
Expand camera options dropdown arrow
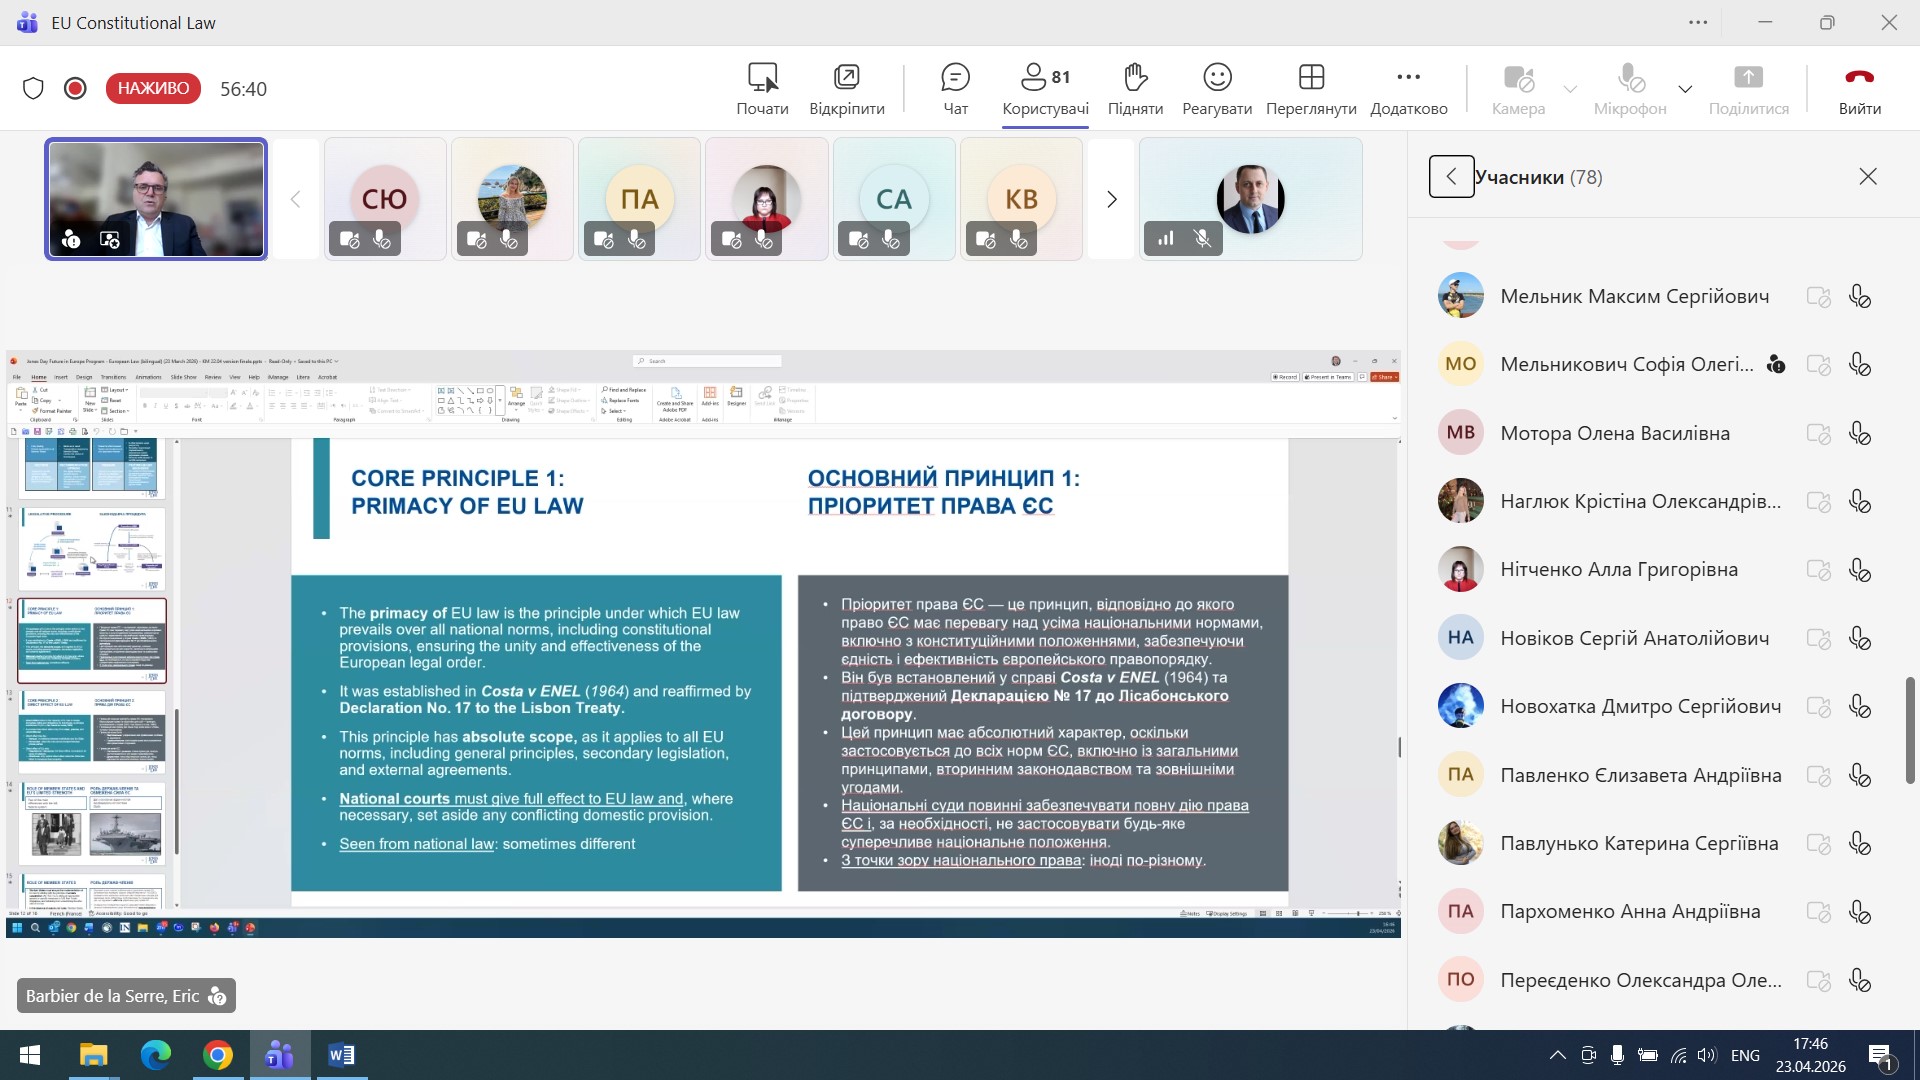click(1570, 89)
